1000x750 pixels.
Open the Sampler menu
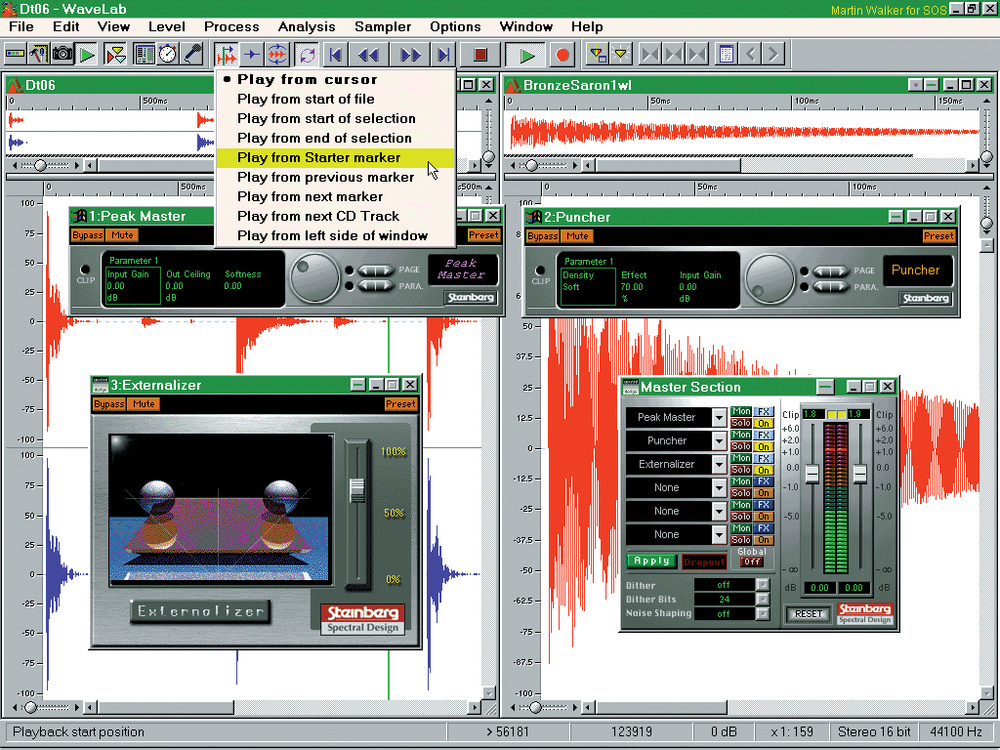click(383, 27)
